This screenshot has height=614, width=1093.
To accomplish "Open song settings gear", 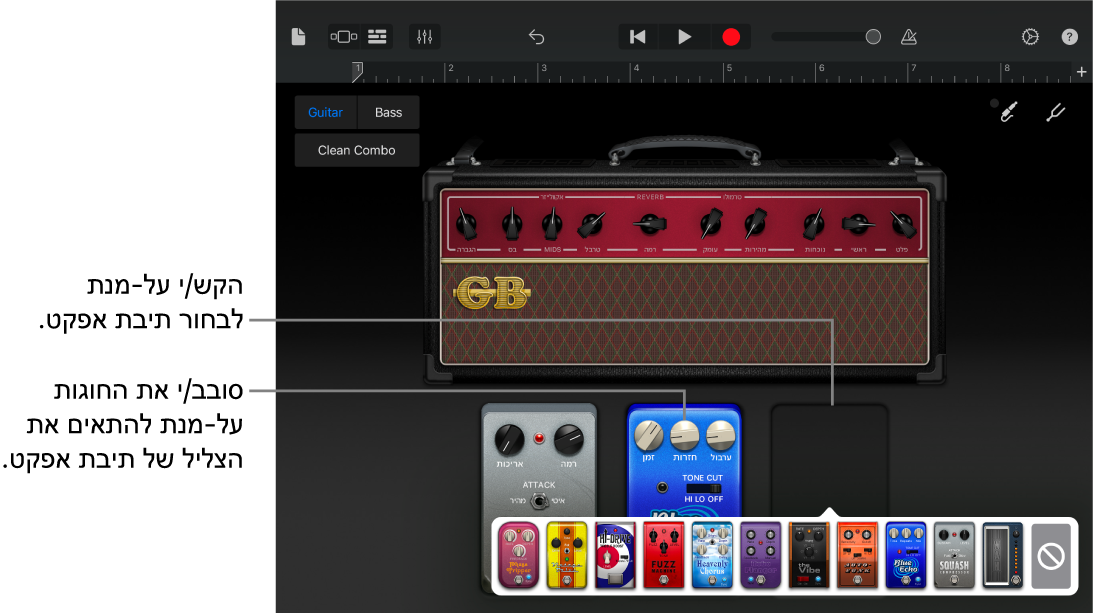I will point(1030,37).
